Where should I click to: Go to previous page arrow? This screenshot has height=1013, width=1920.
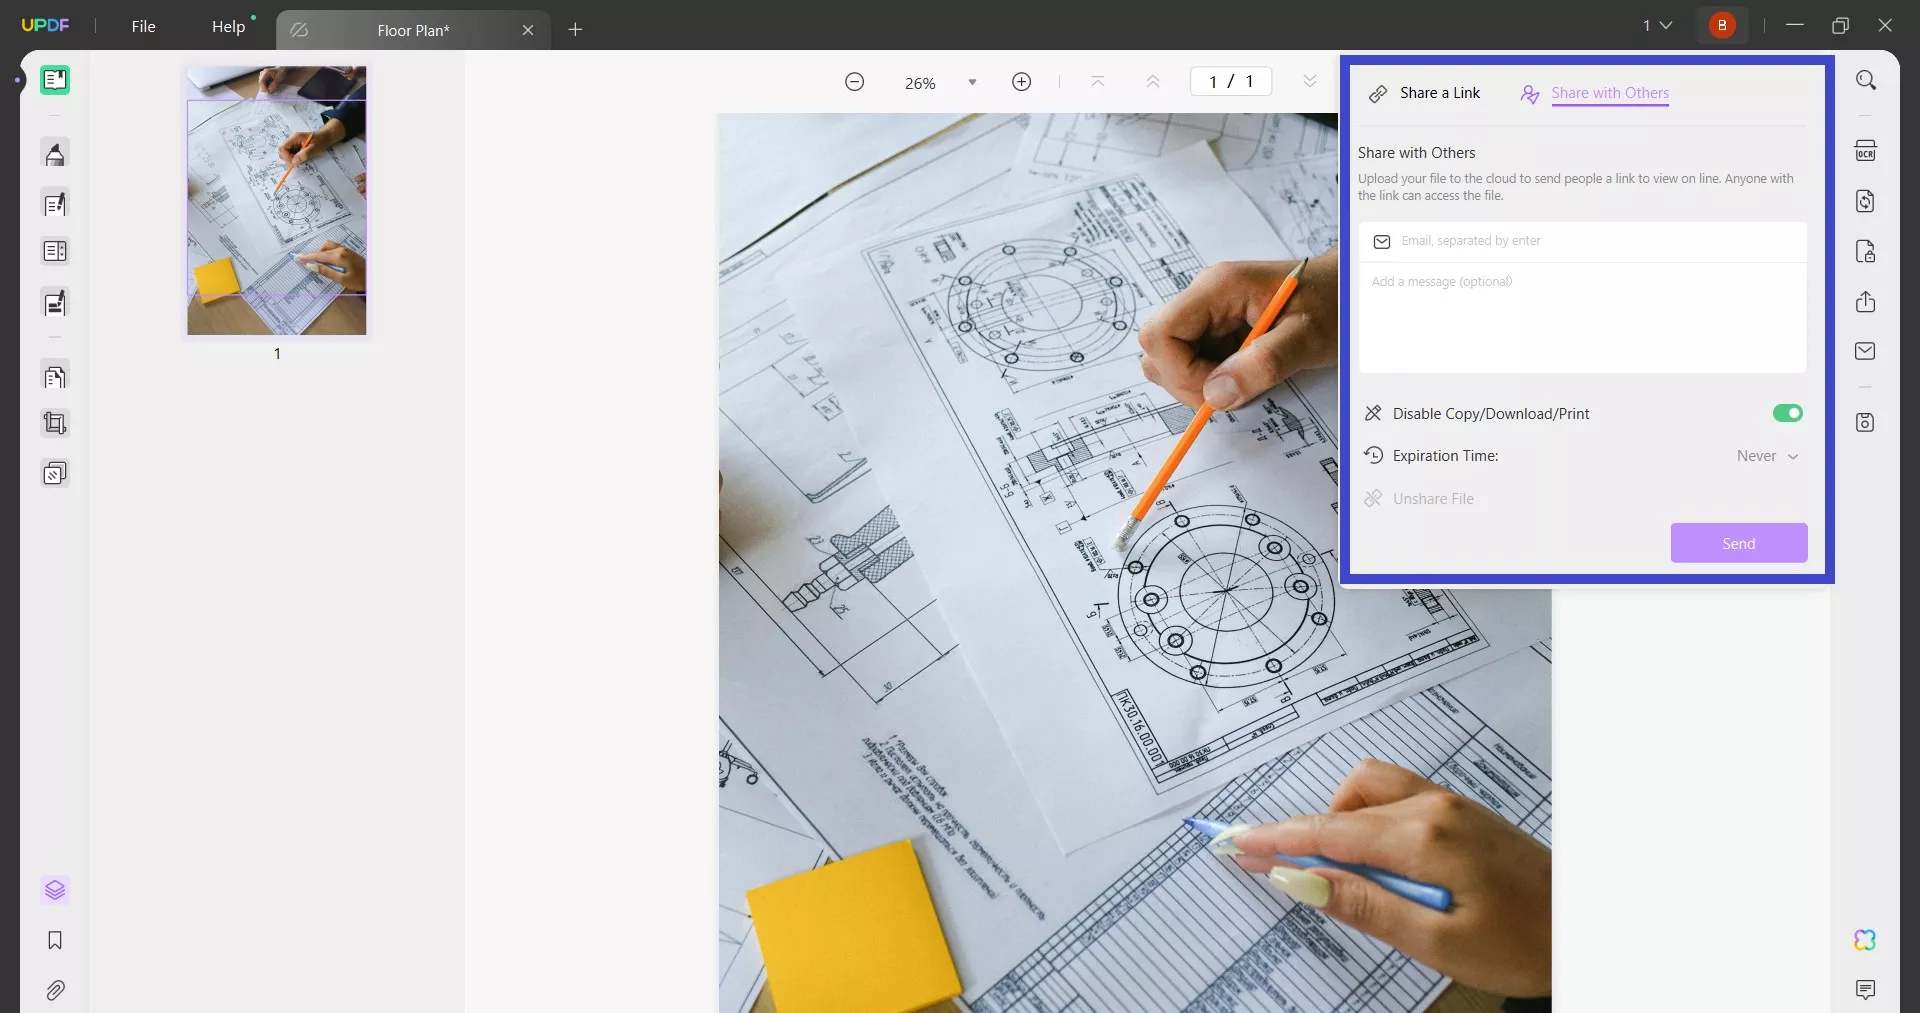coord(1152,82)
